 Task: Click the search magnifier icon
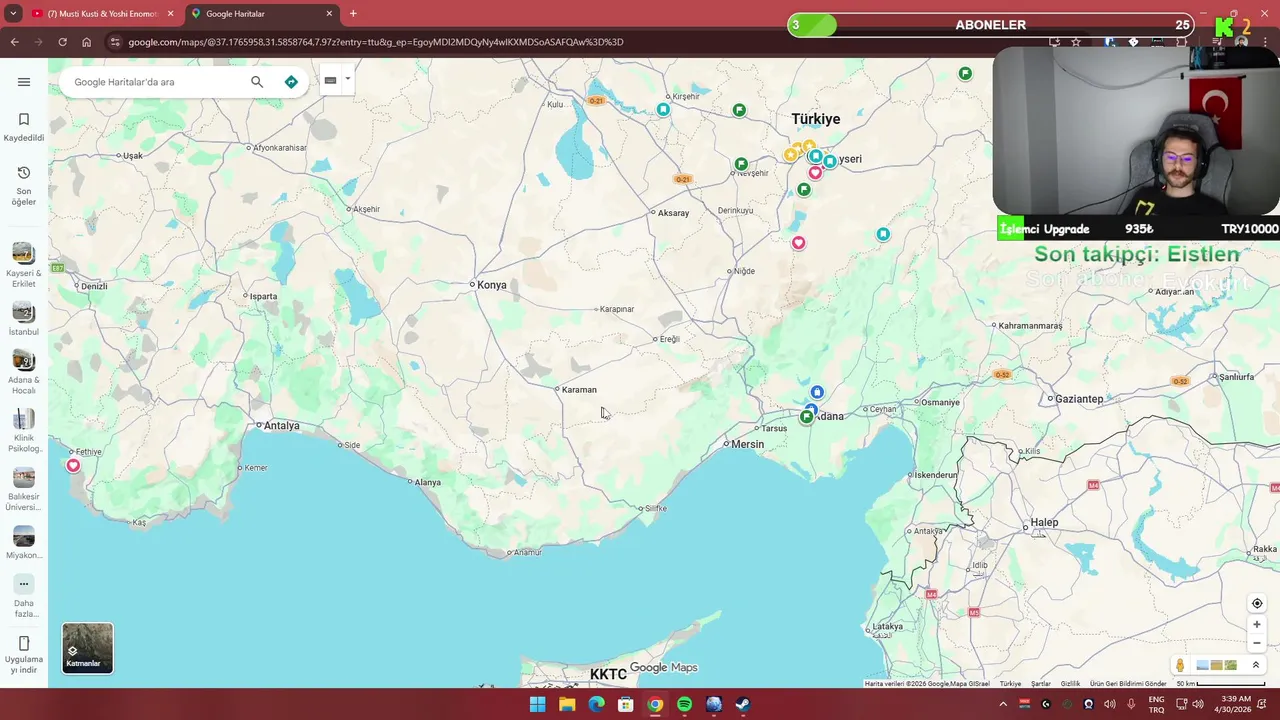tap(257, 82)
